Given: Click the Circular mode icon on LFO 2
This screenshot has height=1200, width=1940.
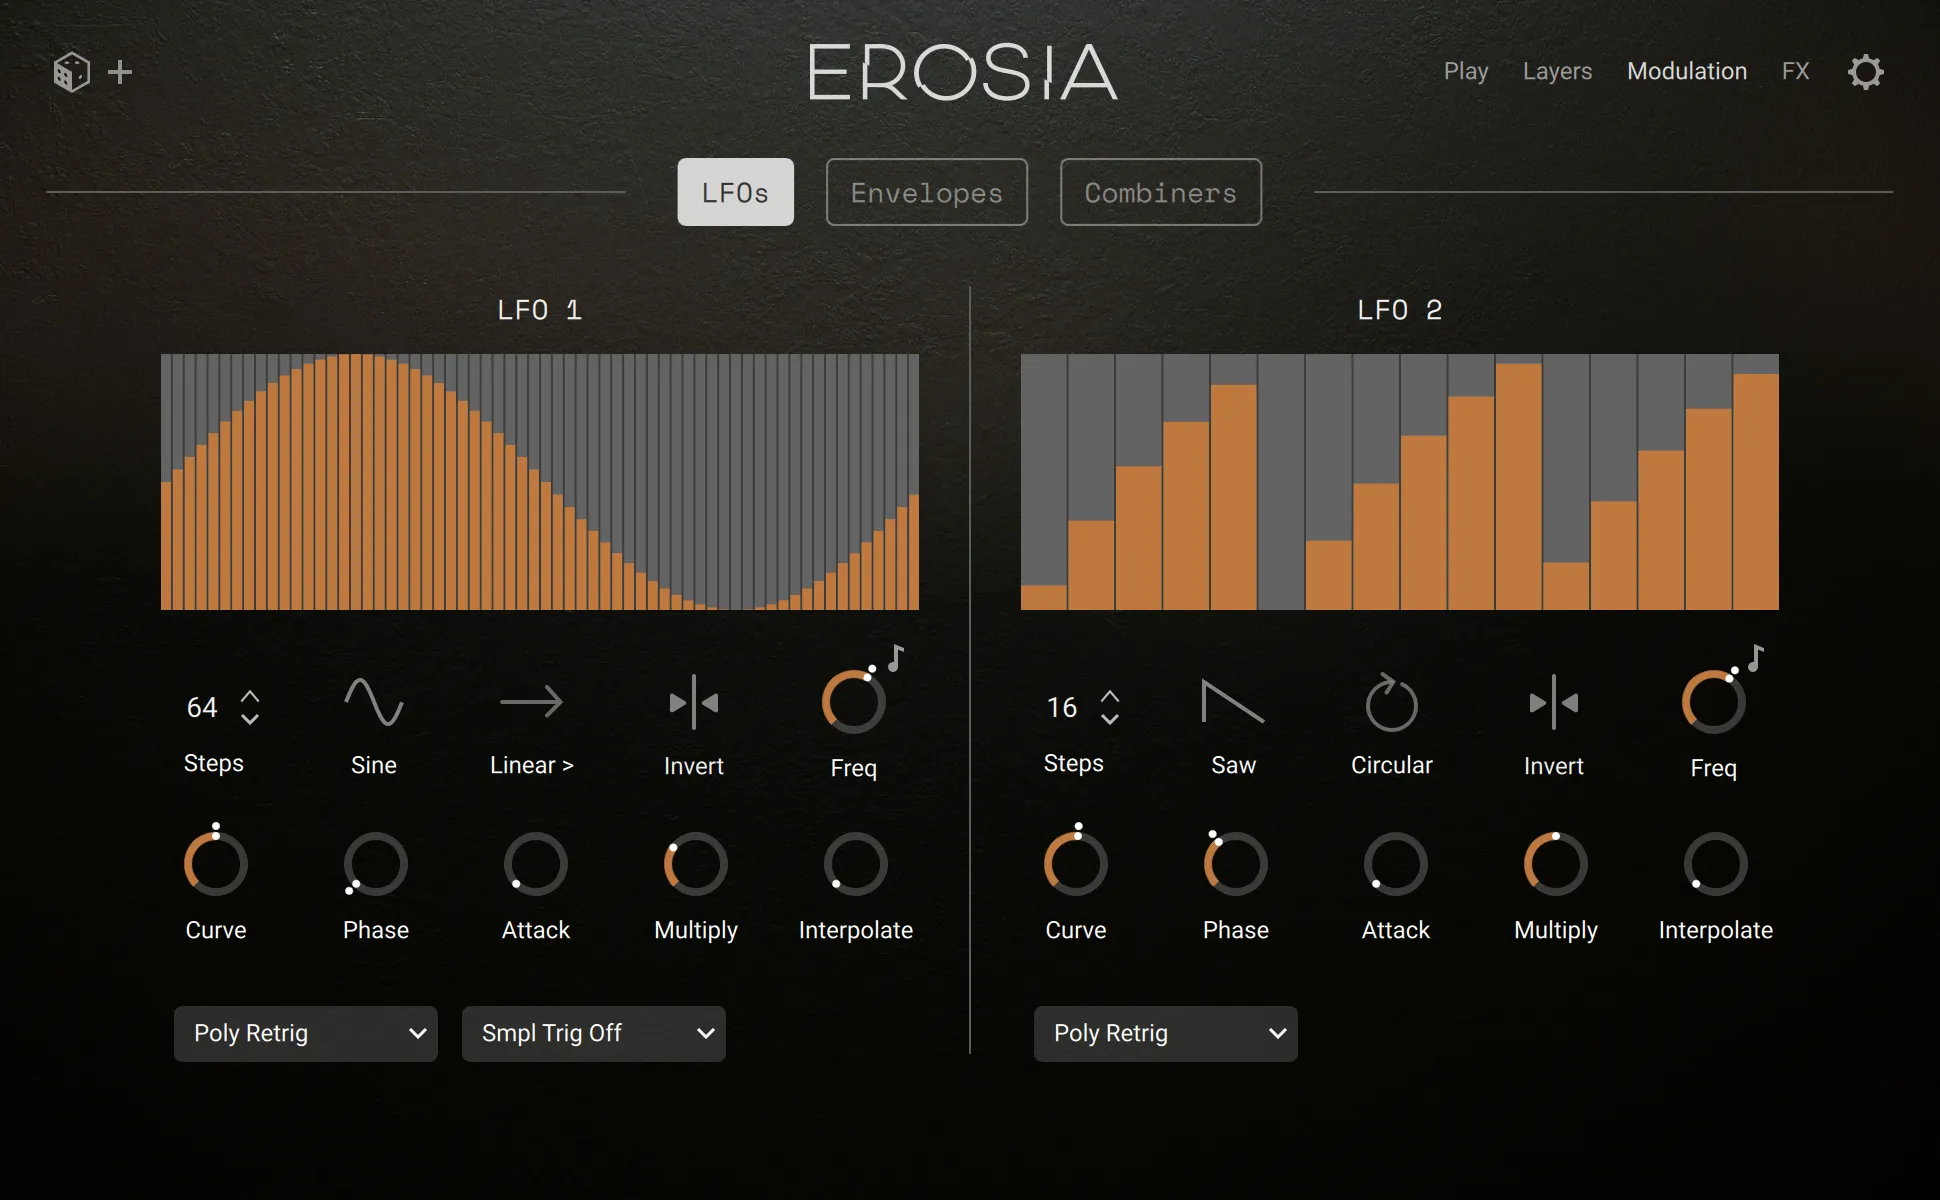Looking at the screenshot, I should click(1390, 702).
